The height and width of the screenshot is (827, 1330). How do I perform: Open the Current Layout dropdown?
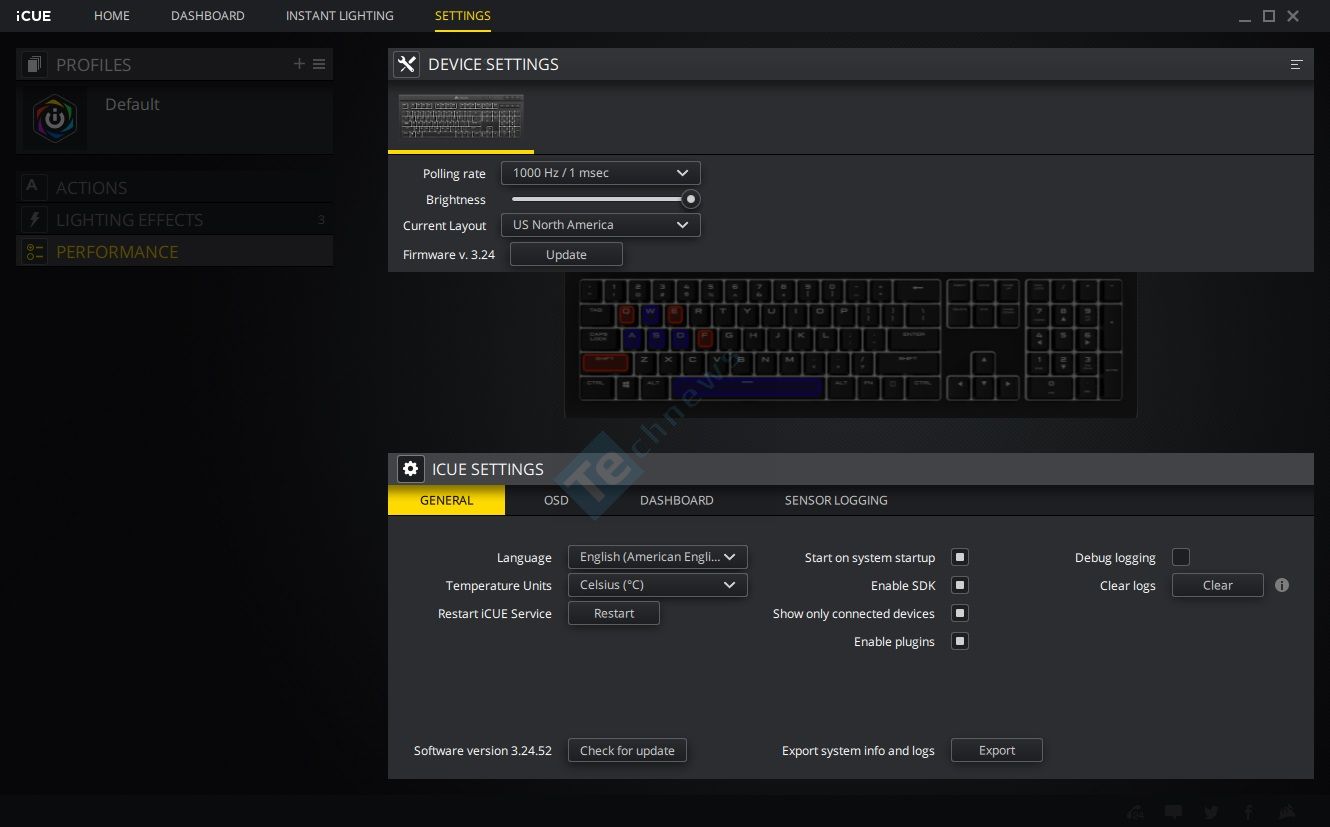tap(600, 225)
